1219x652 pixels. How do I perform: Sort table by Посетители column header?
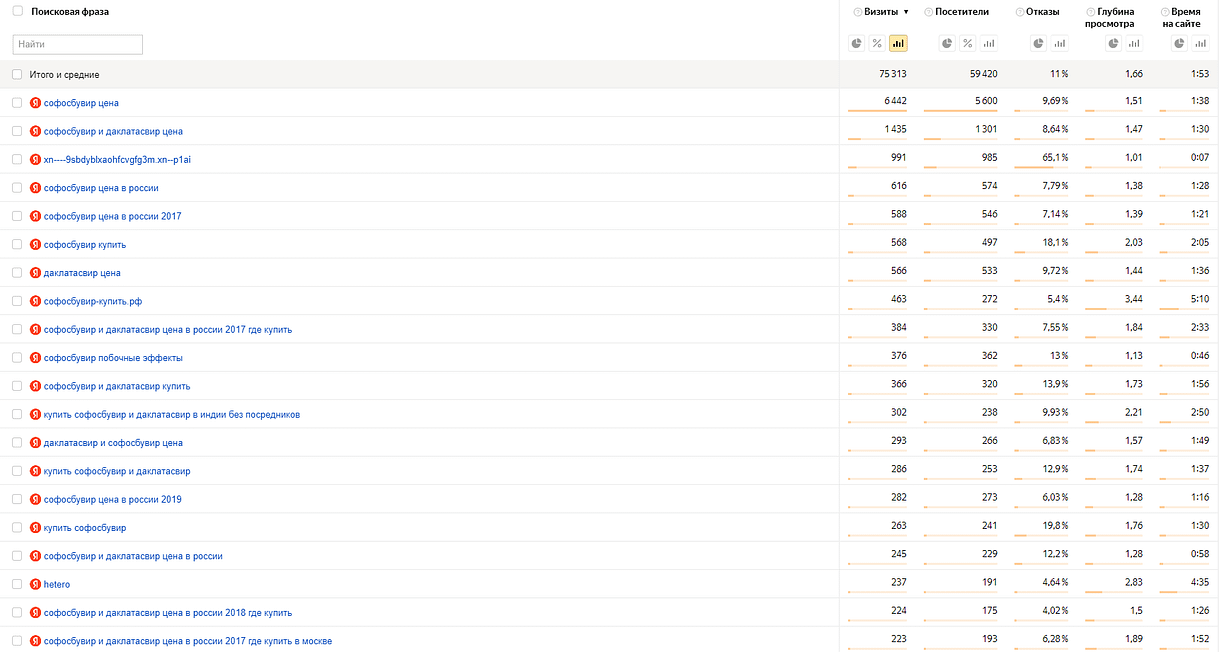tap(961, 12)
